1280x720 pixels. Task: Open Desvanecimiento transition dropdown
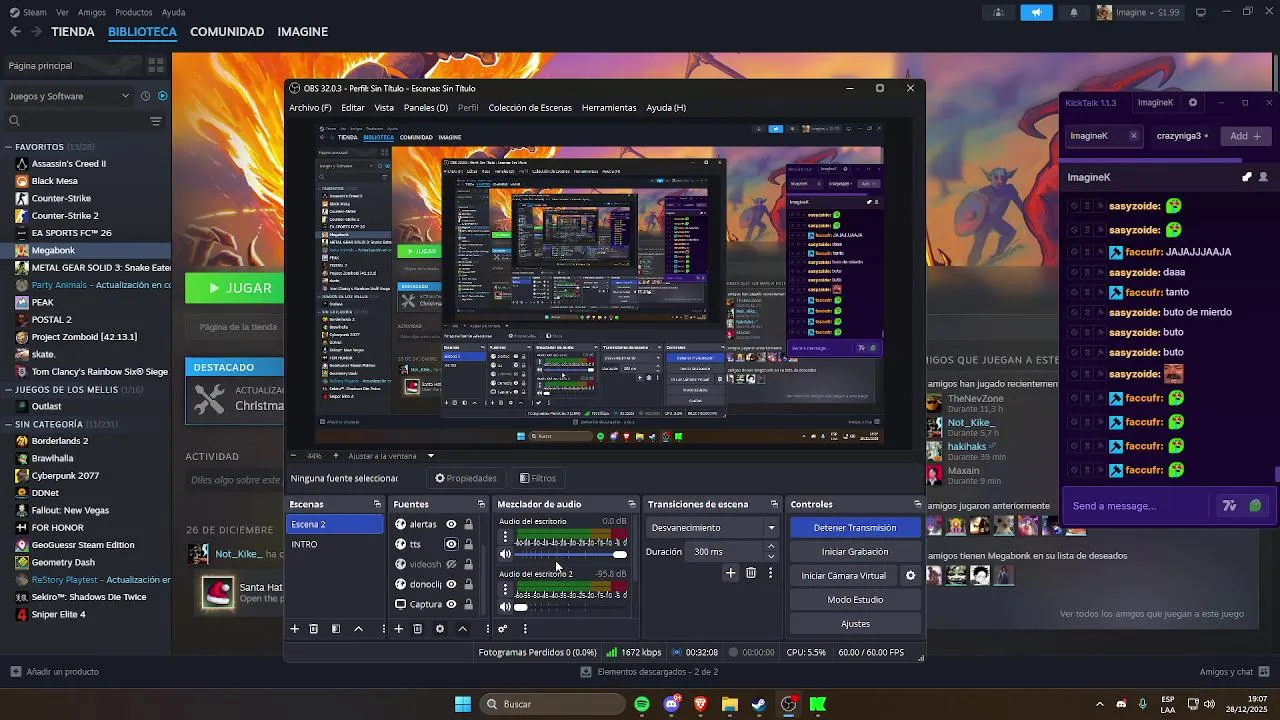coord(713,528)
